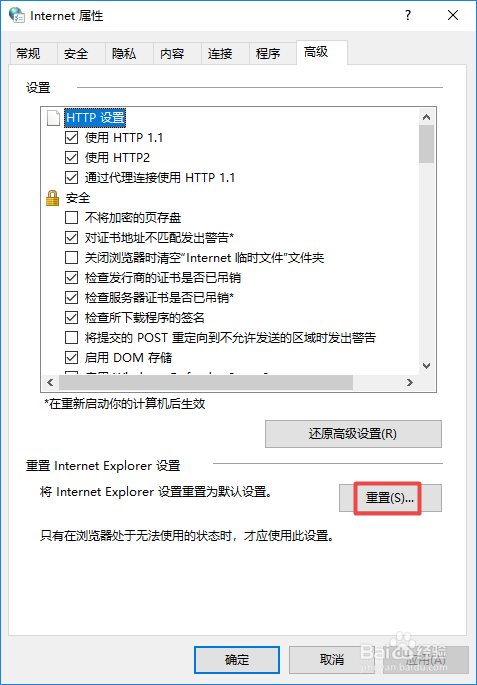Click the help question mark button
Viewport: 477px width, 685px height.
(x=408, y=15)
